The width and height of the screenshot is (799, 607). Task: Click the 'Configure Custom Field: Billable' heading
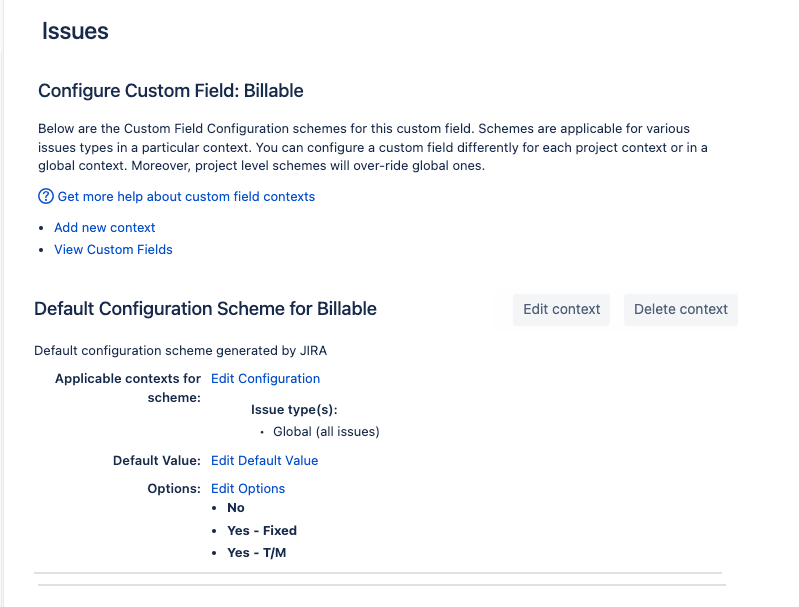(x=171, y=91)
